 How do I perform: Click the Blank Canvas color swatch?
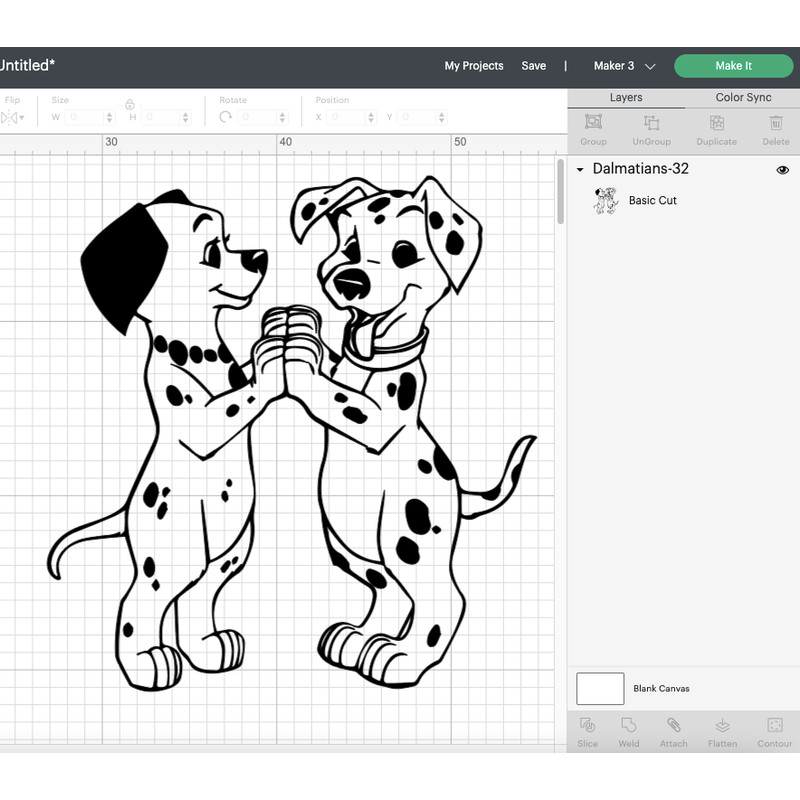tap(600, 688)
